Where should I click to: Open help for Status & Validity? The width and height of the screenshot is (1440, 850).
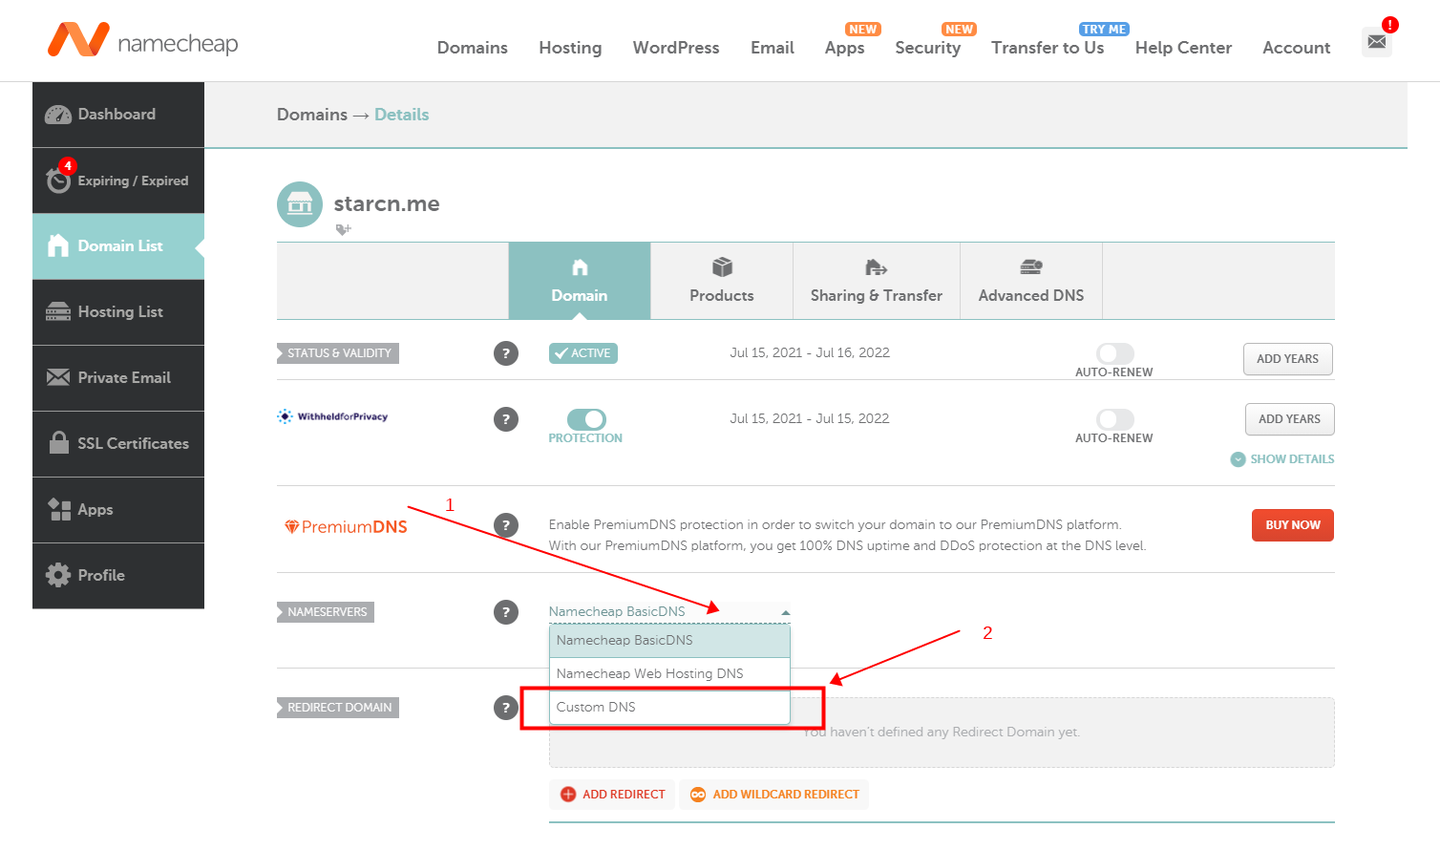click(506, 353)
